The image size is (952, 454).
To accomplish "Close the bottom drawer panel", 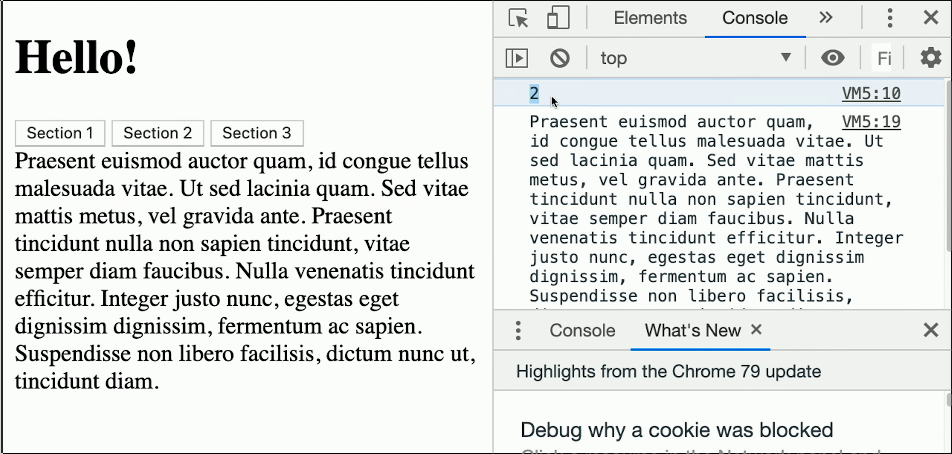I will point(930,330).
